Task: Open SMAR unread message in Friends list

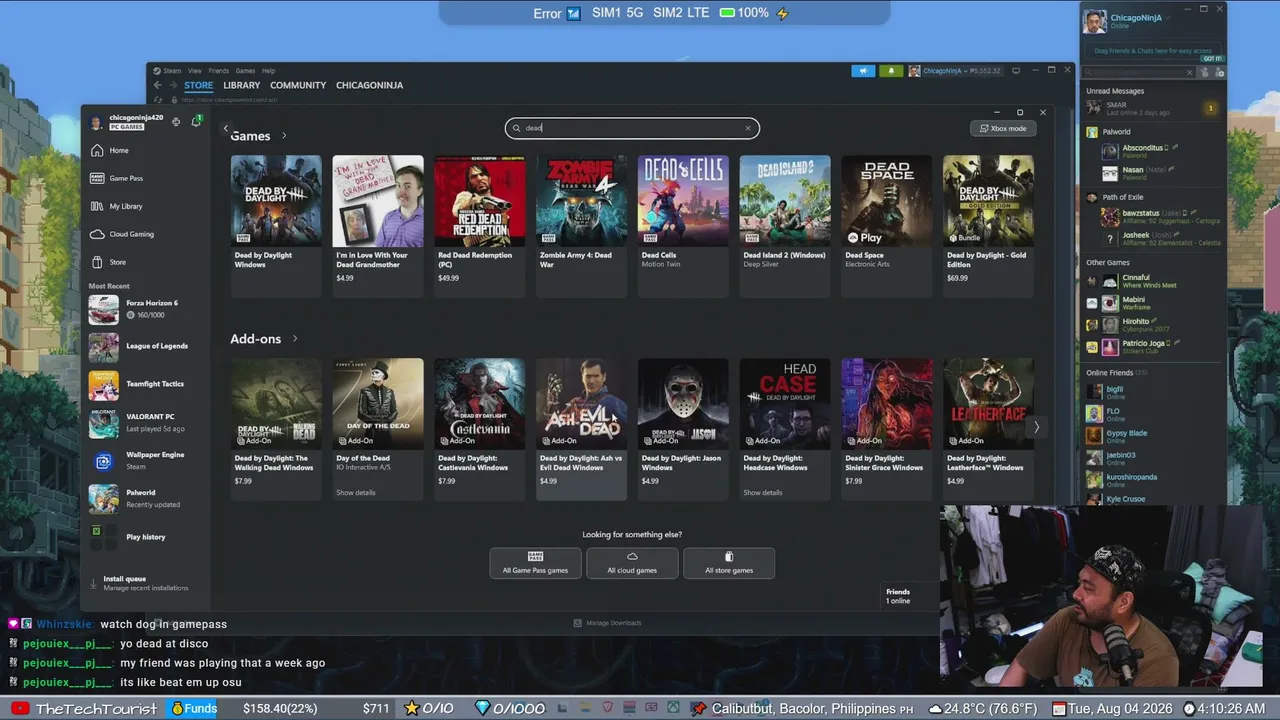Action: coord(1153,108)
